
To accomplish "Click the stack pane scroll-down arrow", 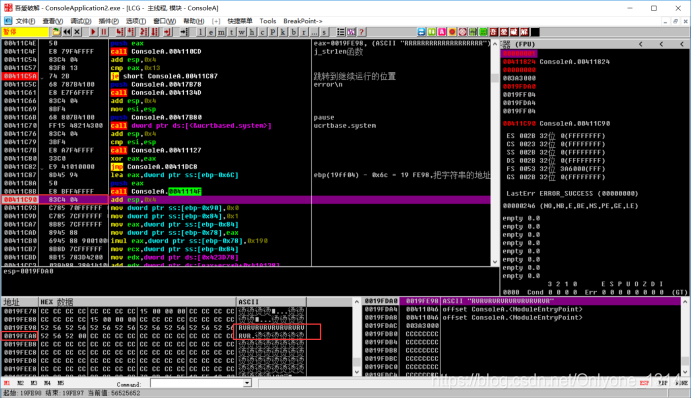I will click(x=685, y=372).
